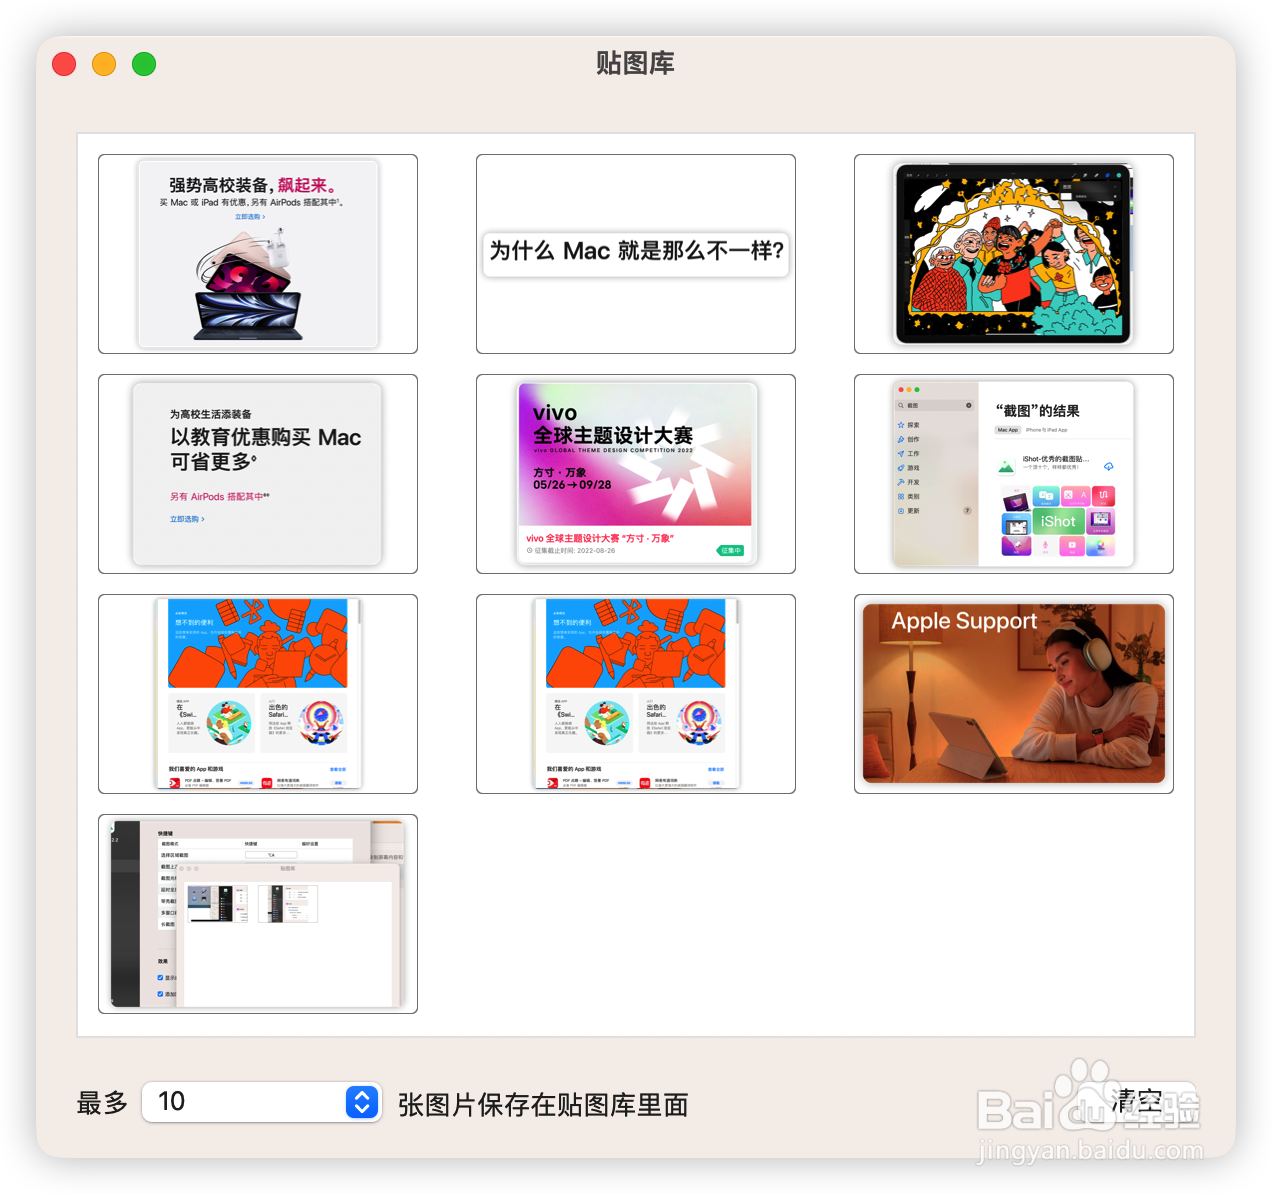Click the 清空 clear button
The height and width of the screenshot is (1194, 1272).
click(x=1137, y=1102)
